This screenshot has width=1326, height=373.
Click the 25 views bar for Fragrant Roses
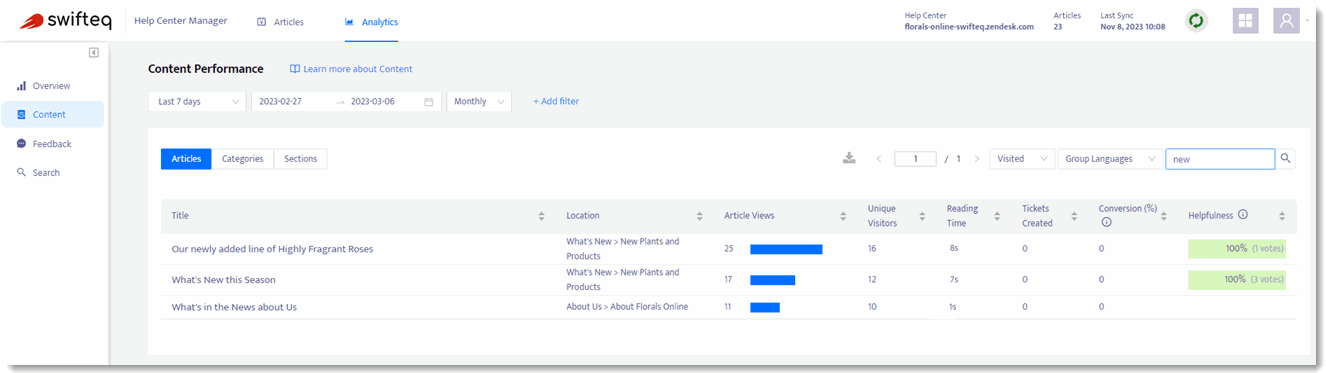(786, 249)
